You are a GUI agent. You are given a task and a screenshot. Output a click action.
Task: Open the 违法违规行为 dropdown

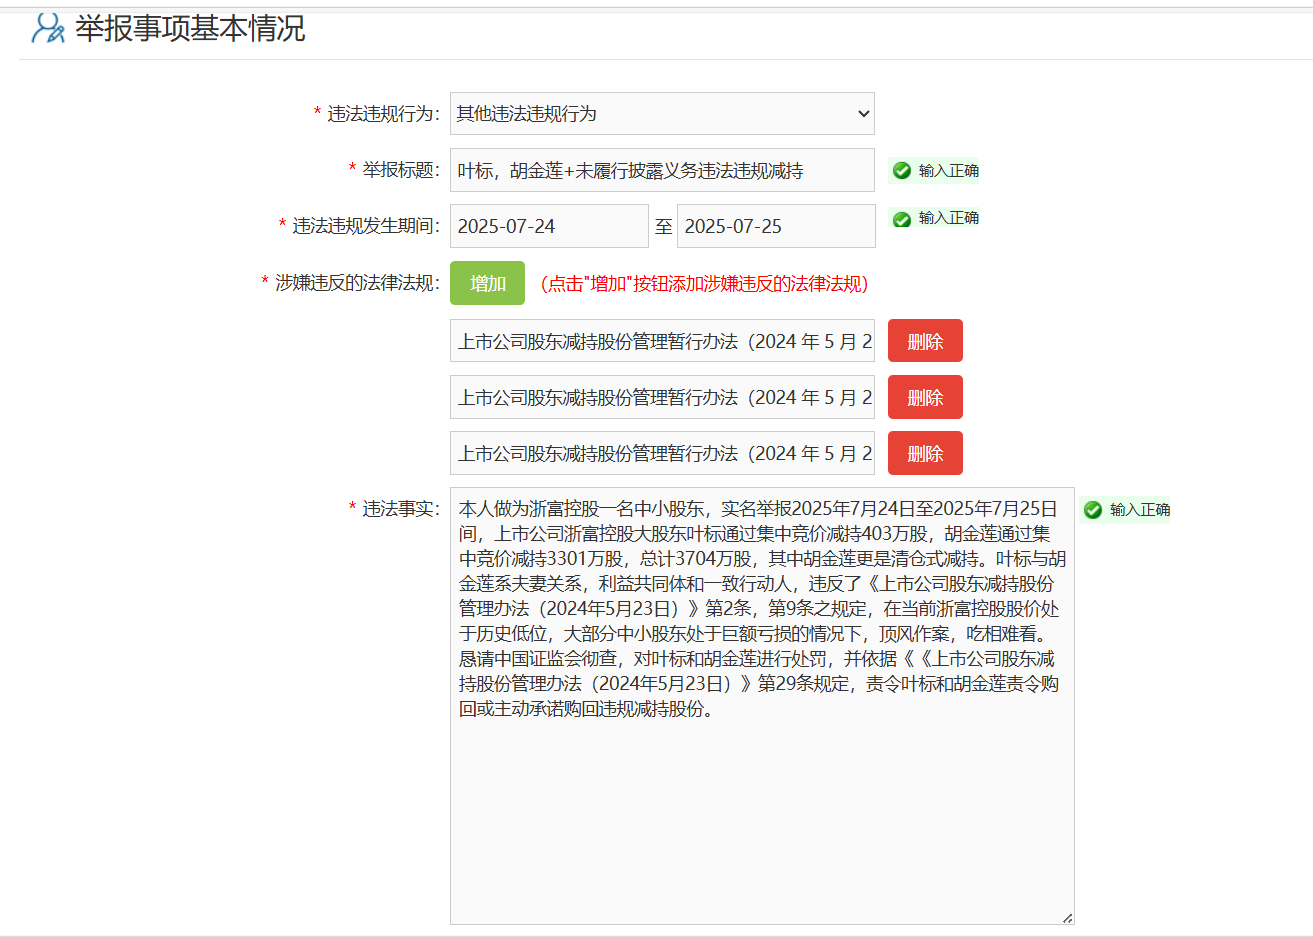pos(662,114)
